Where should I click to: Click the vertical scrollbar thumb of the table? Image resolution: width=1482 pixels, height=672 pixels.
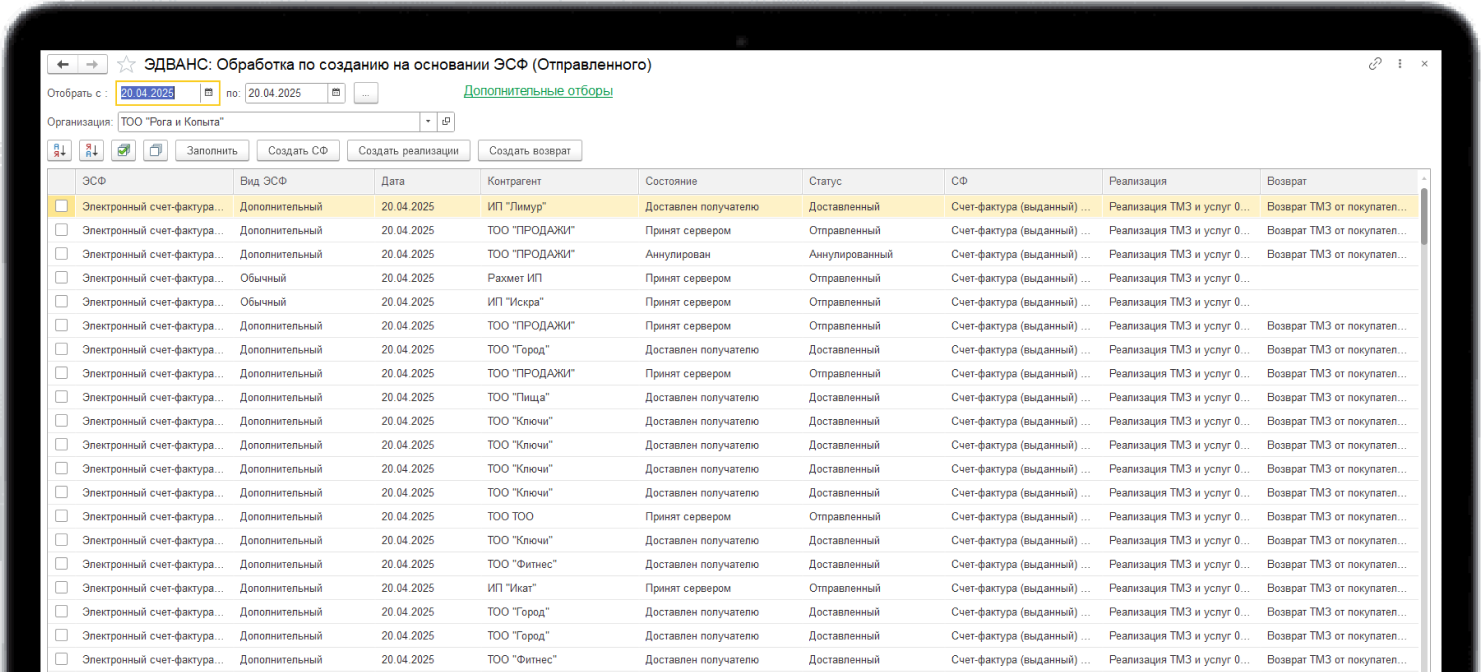1424,215
